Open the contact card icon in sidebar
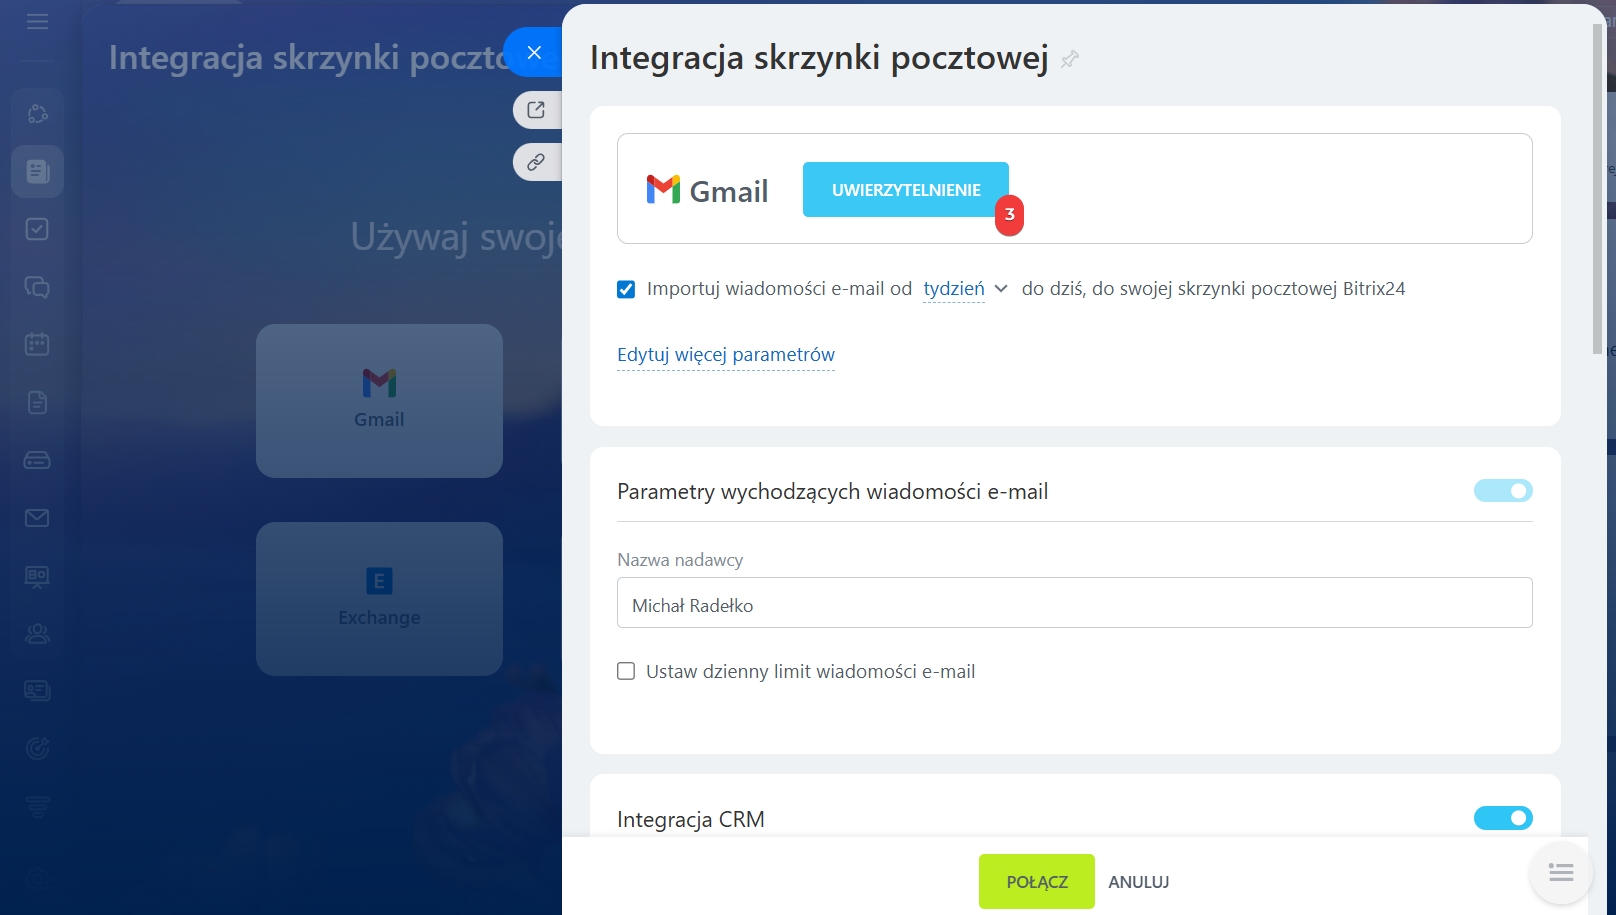The image size is (1616, 915). (x=37, y=691)
